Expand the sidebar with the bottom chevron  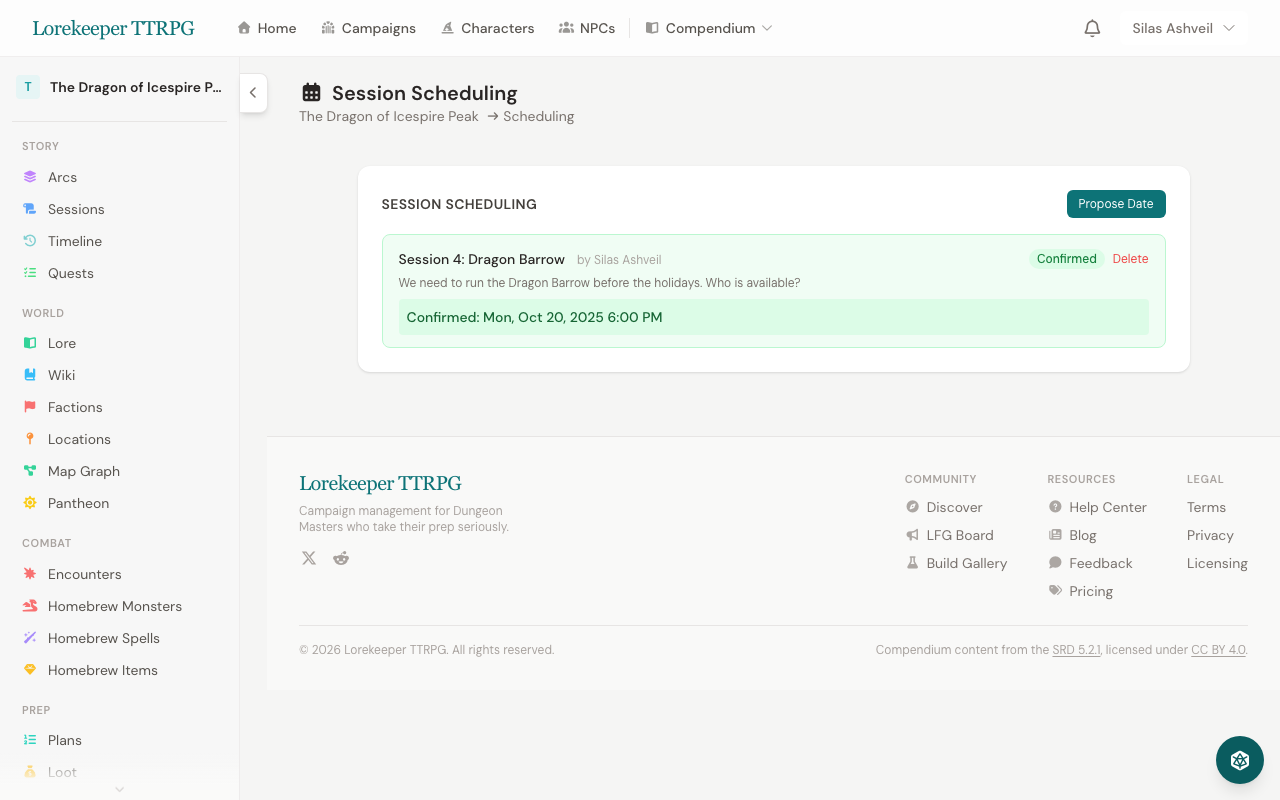(x=119, y=789)
